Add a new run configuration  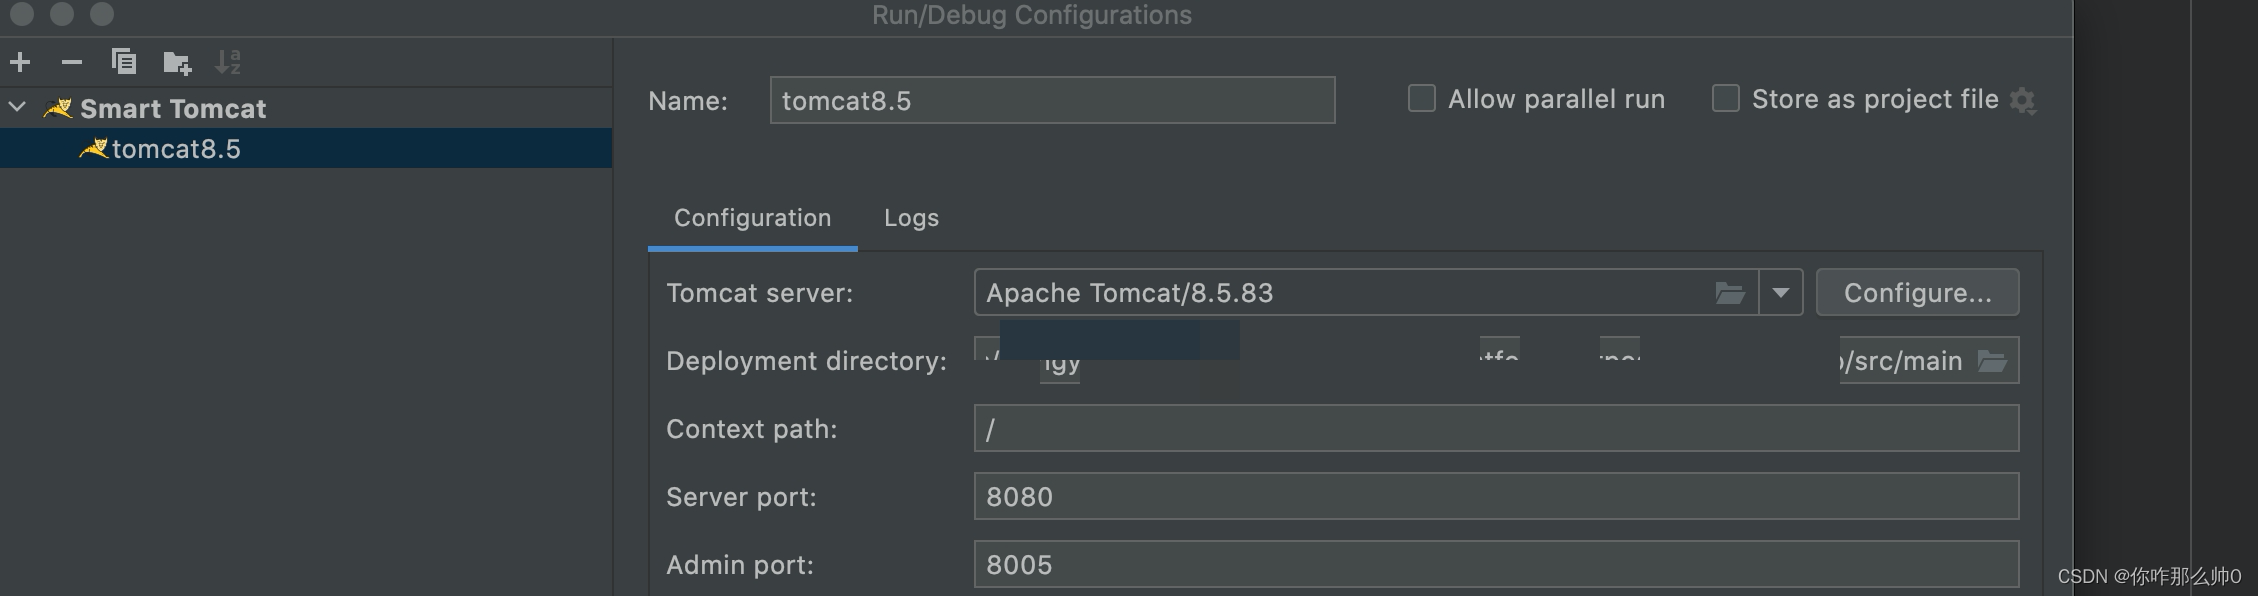pyautogui.click(x=20, y=62)
